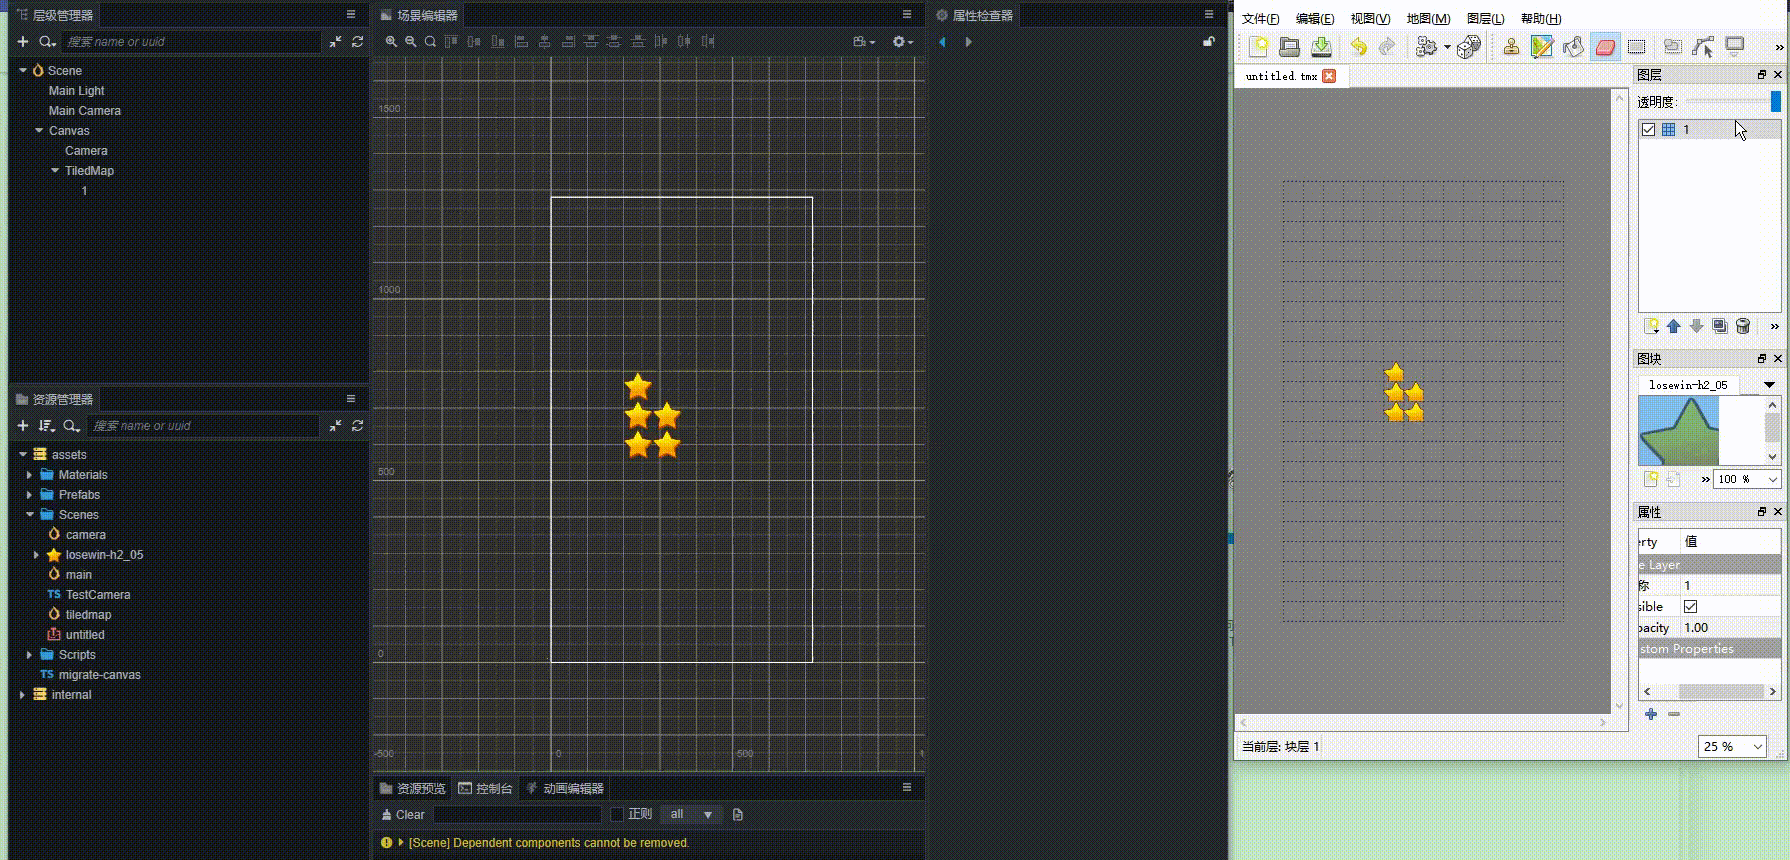Open the console log level 'all' dropdown
Image resolution: width=1790 pixels, height=860 pixels.
point(691,814)
